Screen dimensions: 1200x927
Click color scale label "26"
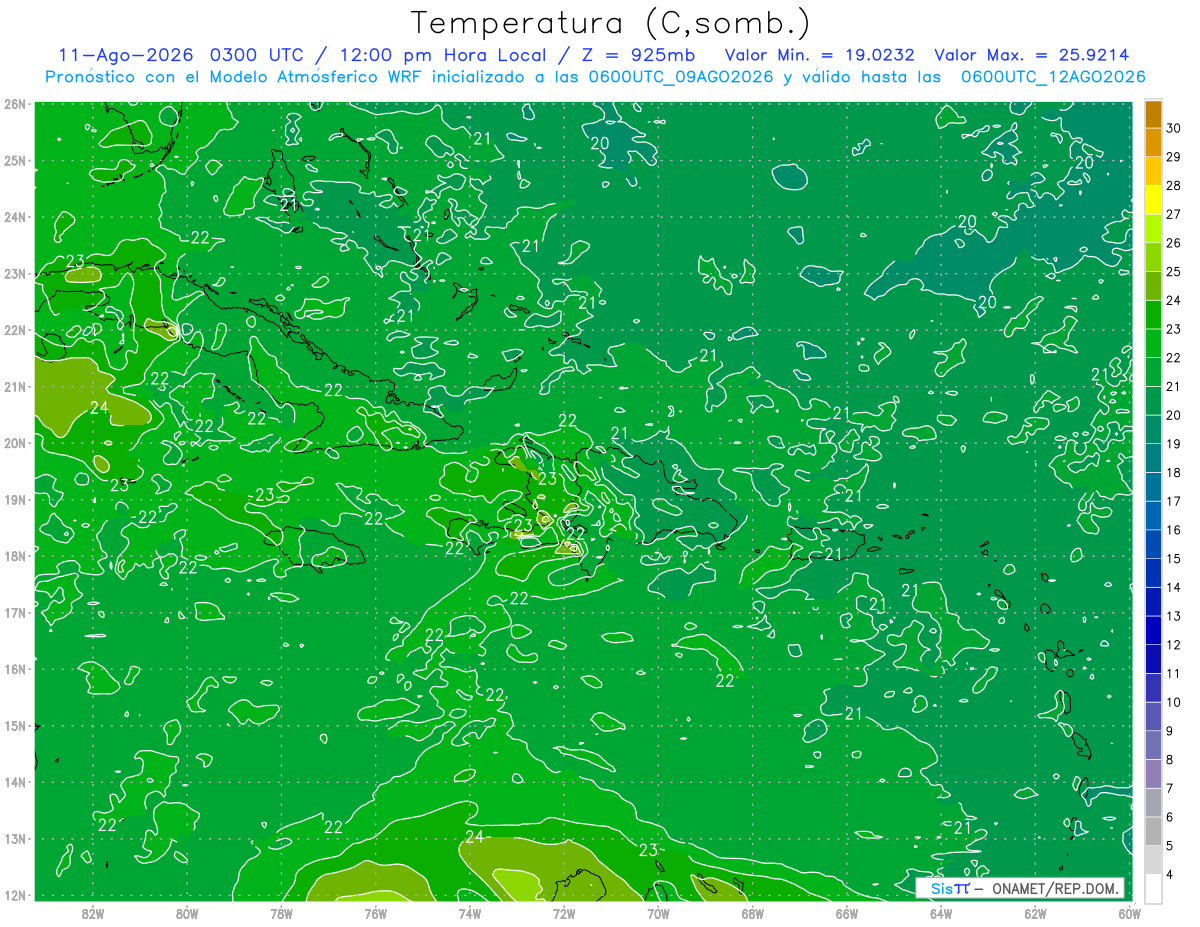pos(1173,243)
